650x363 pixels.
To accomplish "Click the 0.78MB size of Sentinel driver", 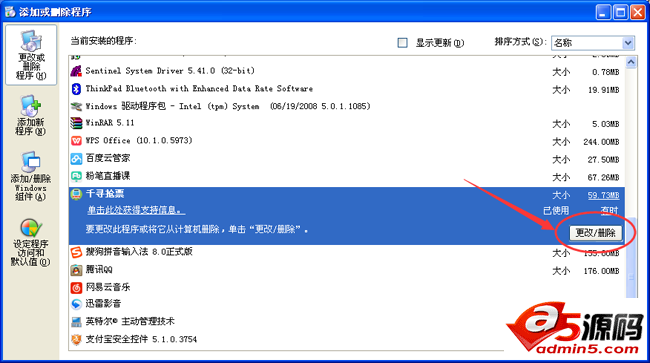I will click(x=606, y=72).
